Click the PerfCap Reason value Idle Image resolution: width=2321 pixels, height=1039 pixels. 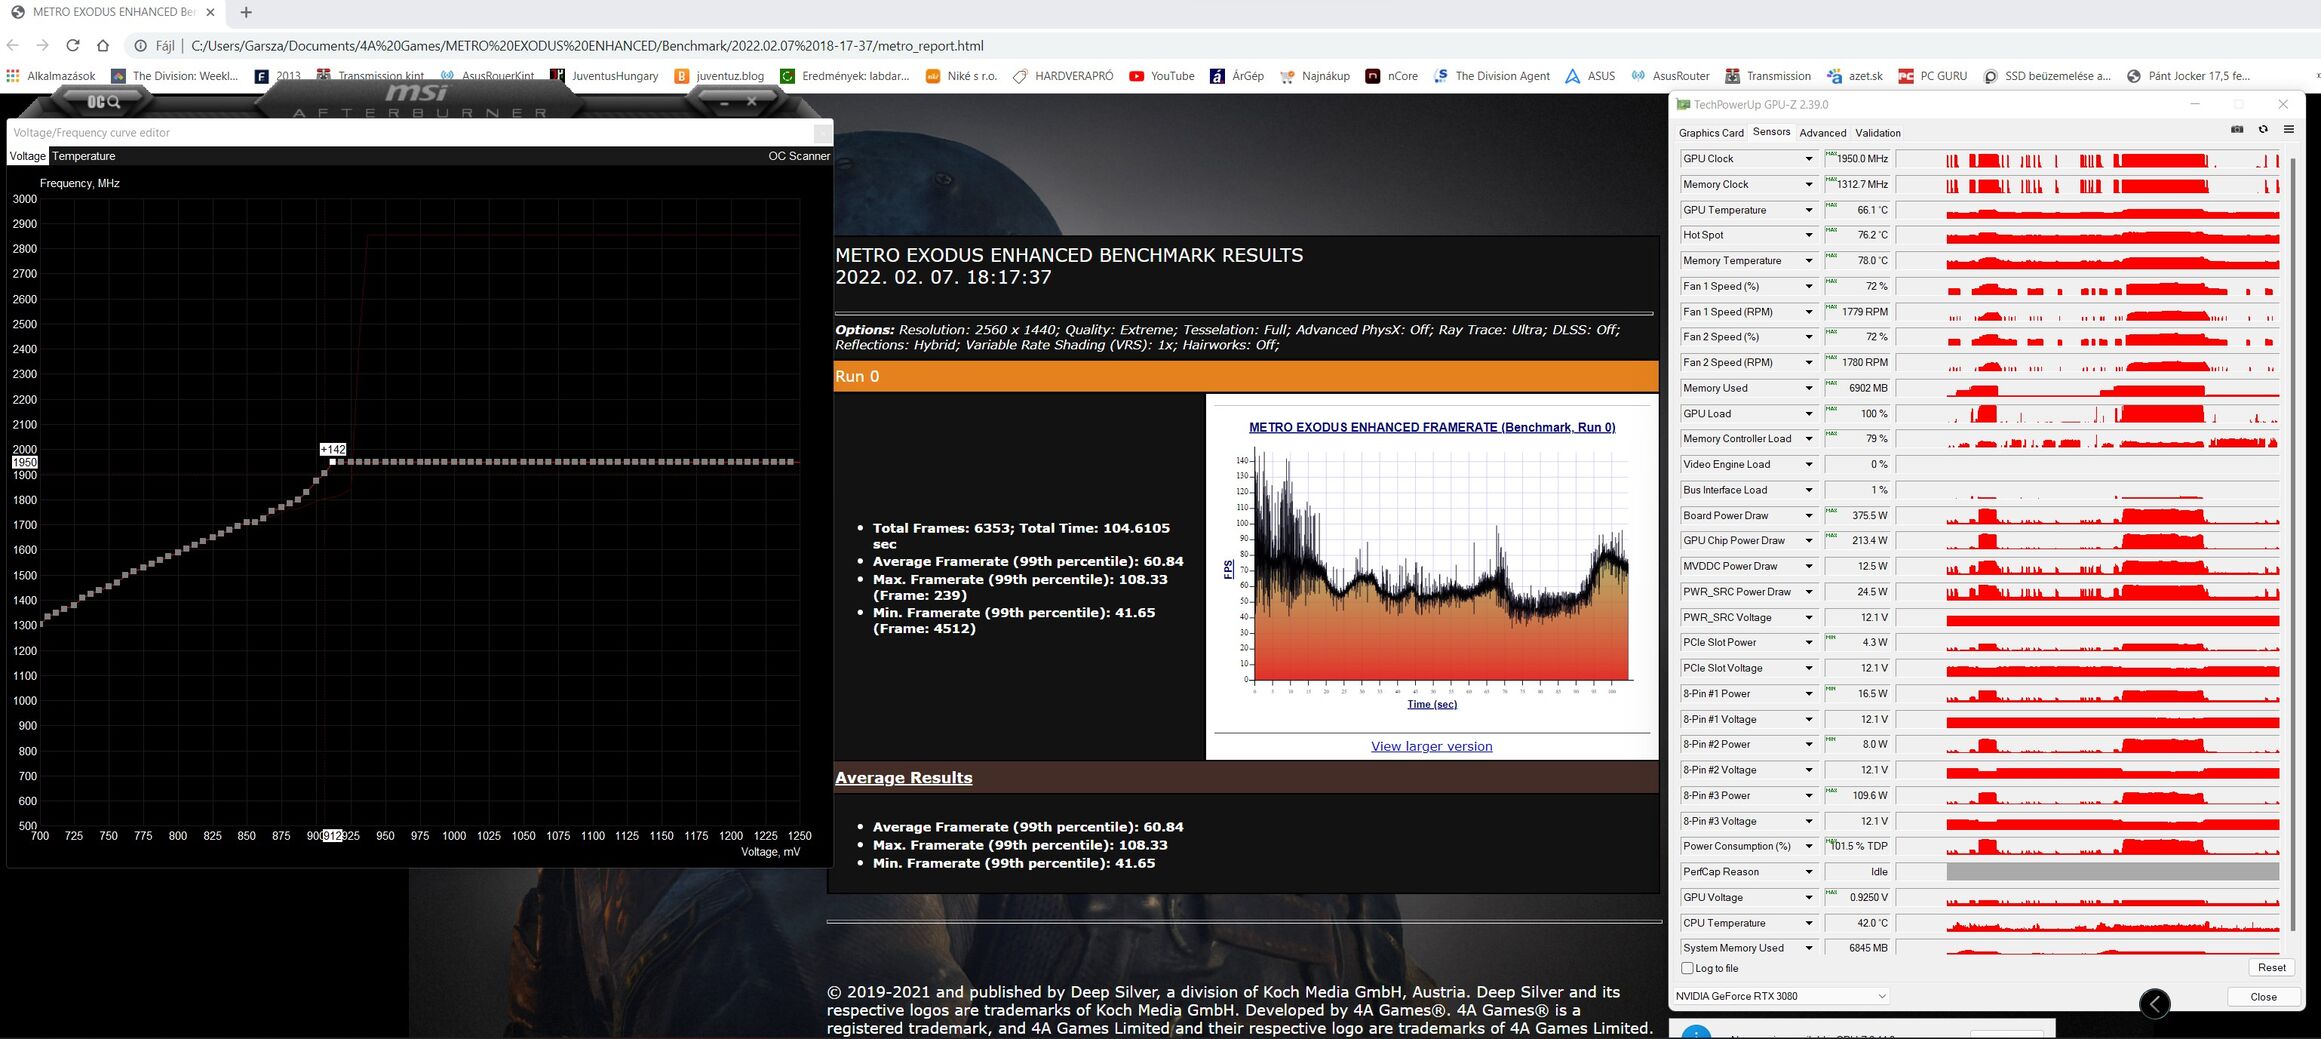(x=1857, y=872)
